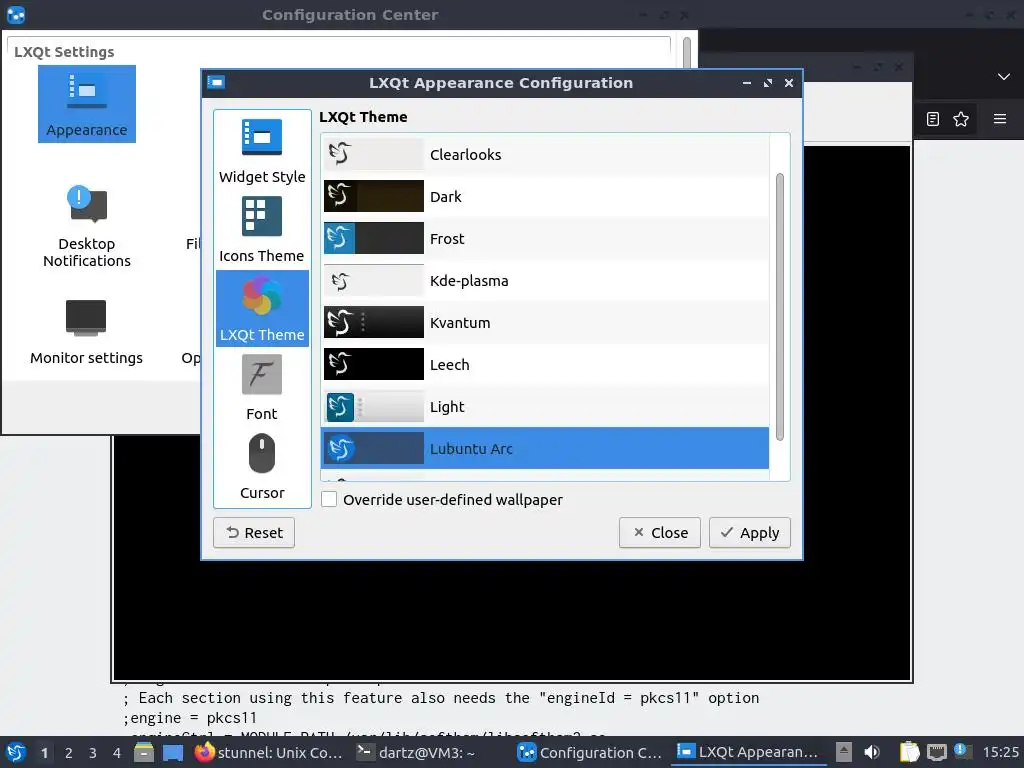Open Appearance in Configuration Center
The width and height of the screenshot is (1024, 768).
tap(87, 104)
